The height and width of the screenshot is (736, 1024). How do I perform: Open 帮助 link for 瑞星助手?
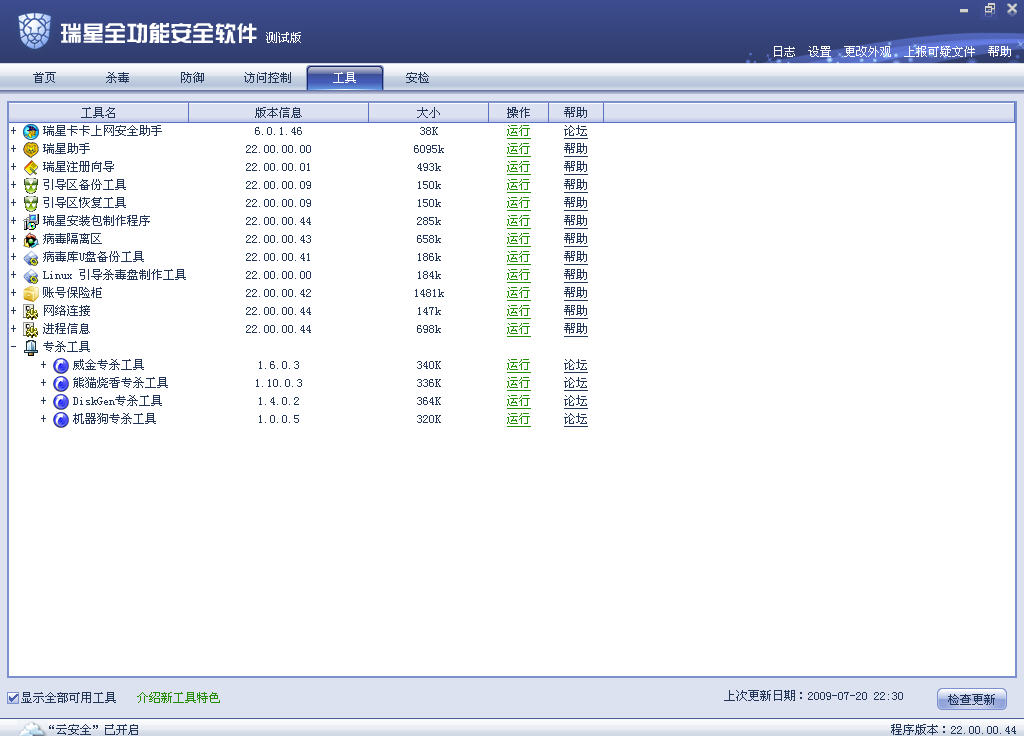point(575,150)
